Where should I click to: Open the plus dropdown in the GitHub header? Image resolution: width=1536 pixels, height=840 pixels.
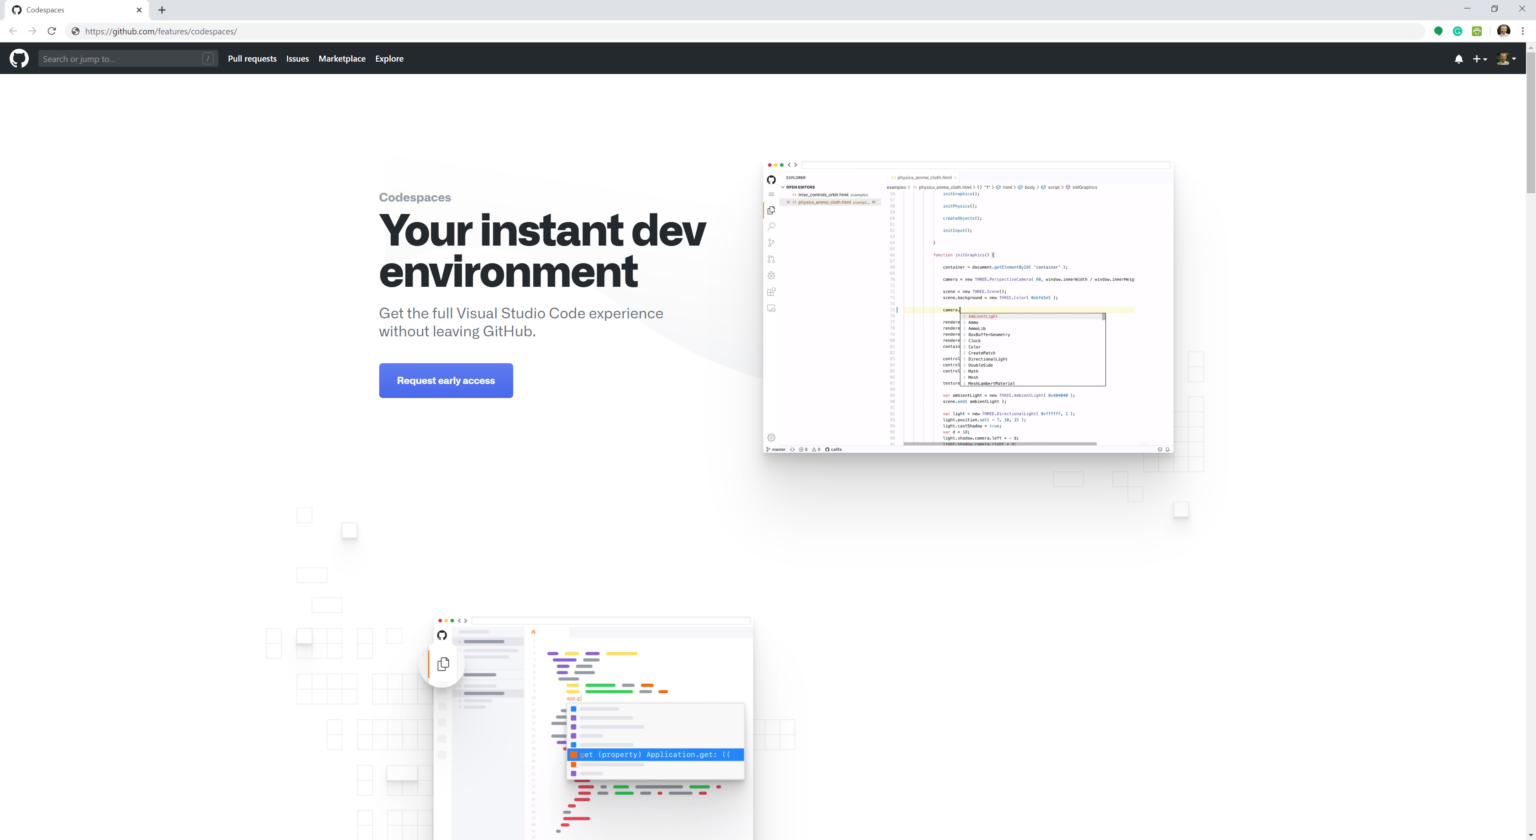click(1479, 59)
